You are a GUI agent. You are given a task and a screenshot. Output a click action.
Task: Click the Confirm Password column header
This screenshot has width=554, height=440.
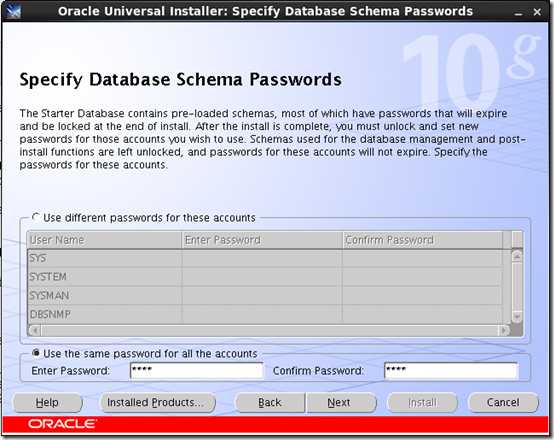pyautogui.click(x=423, y=240)
